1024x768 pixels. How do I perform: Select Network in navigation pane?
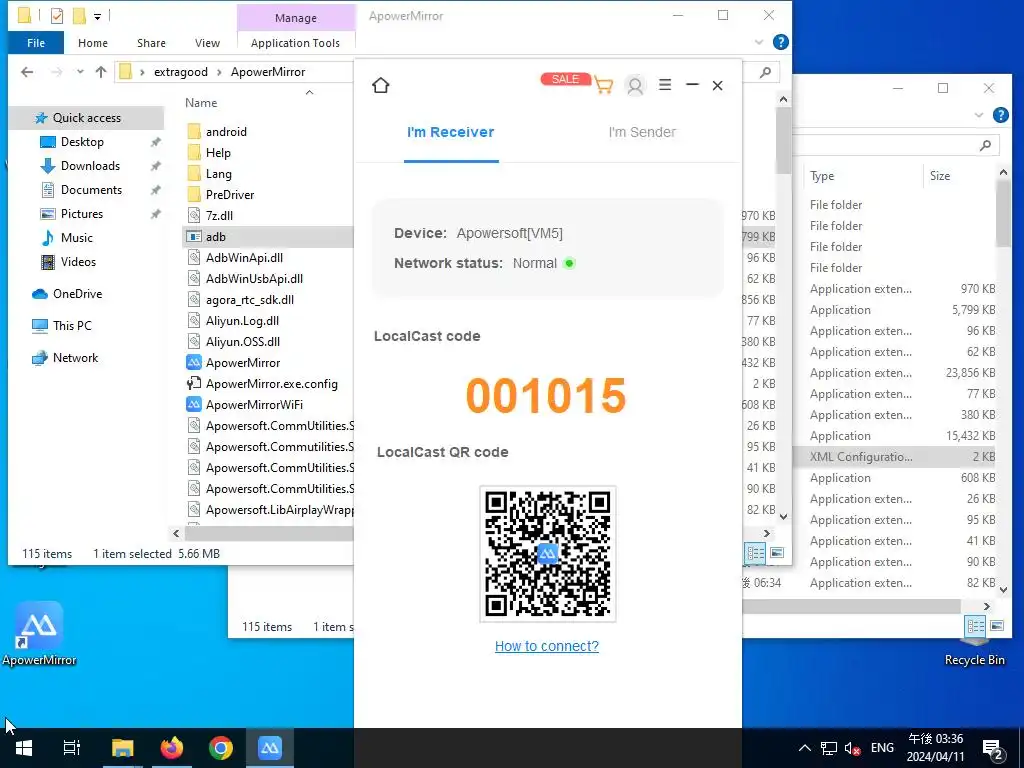coord(75,358)
